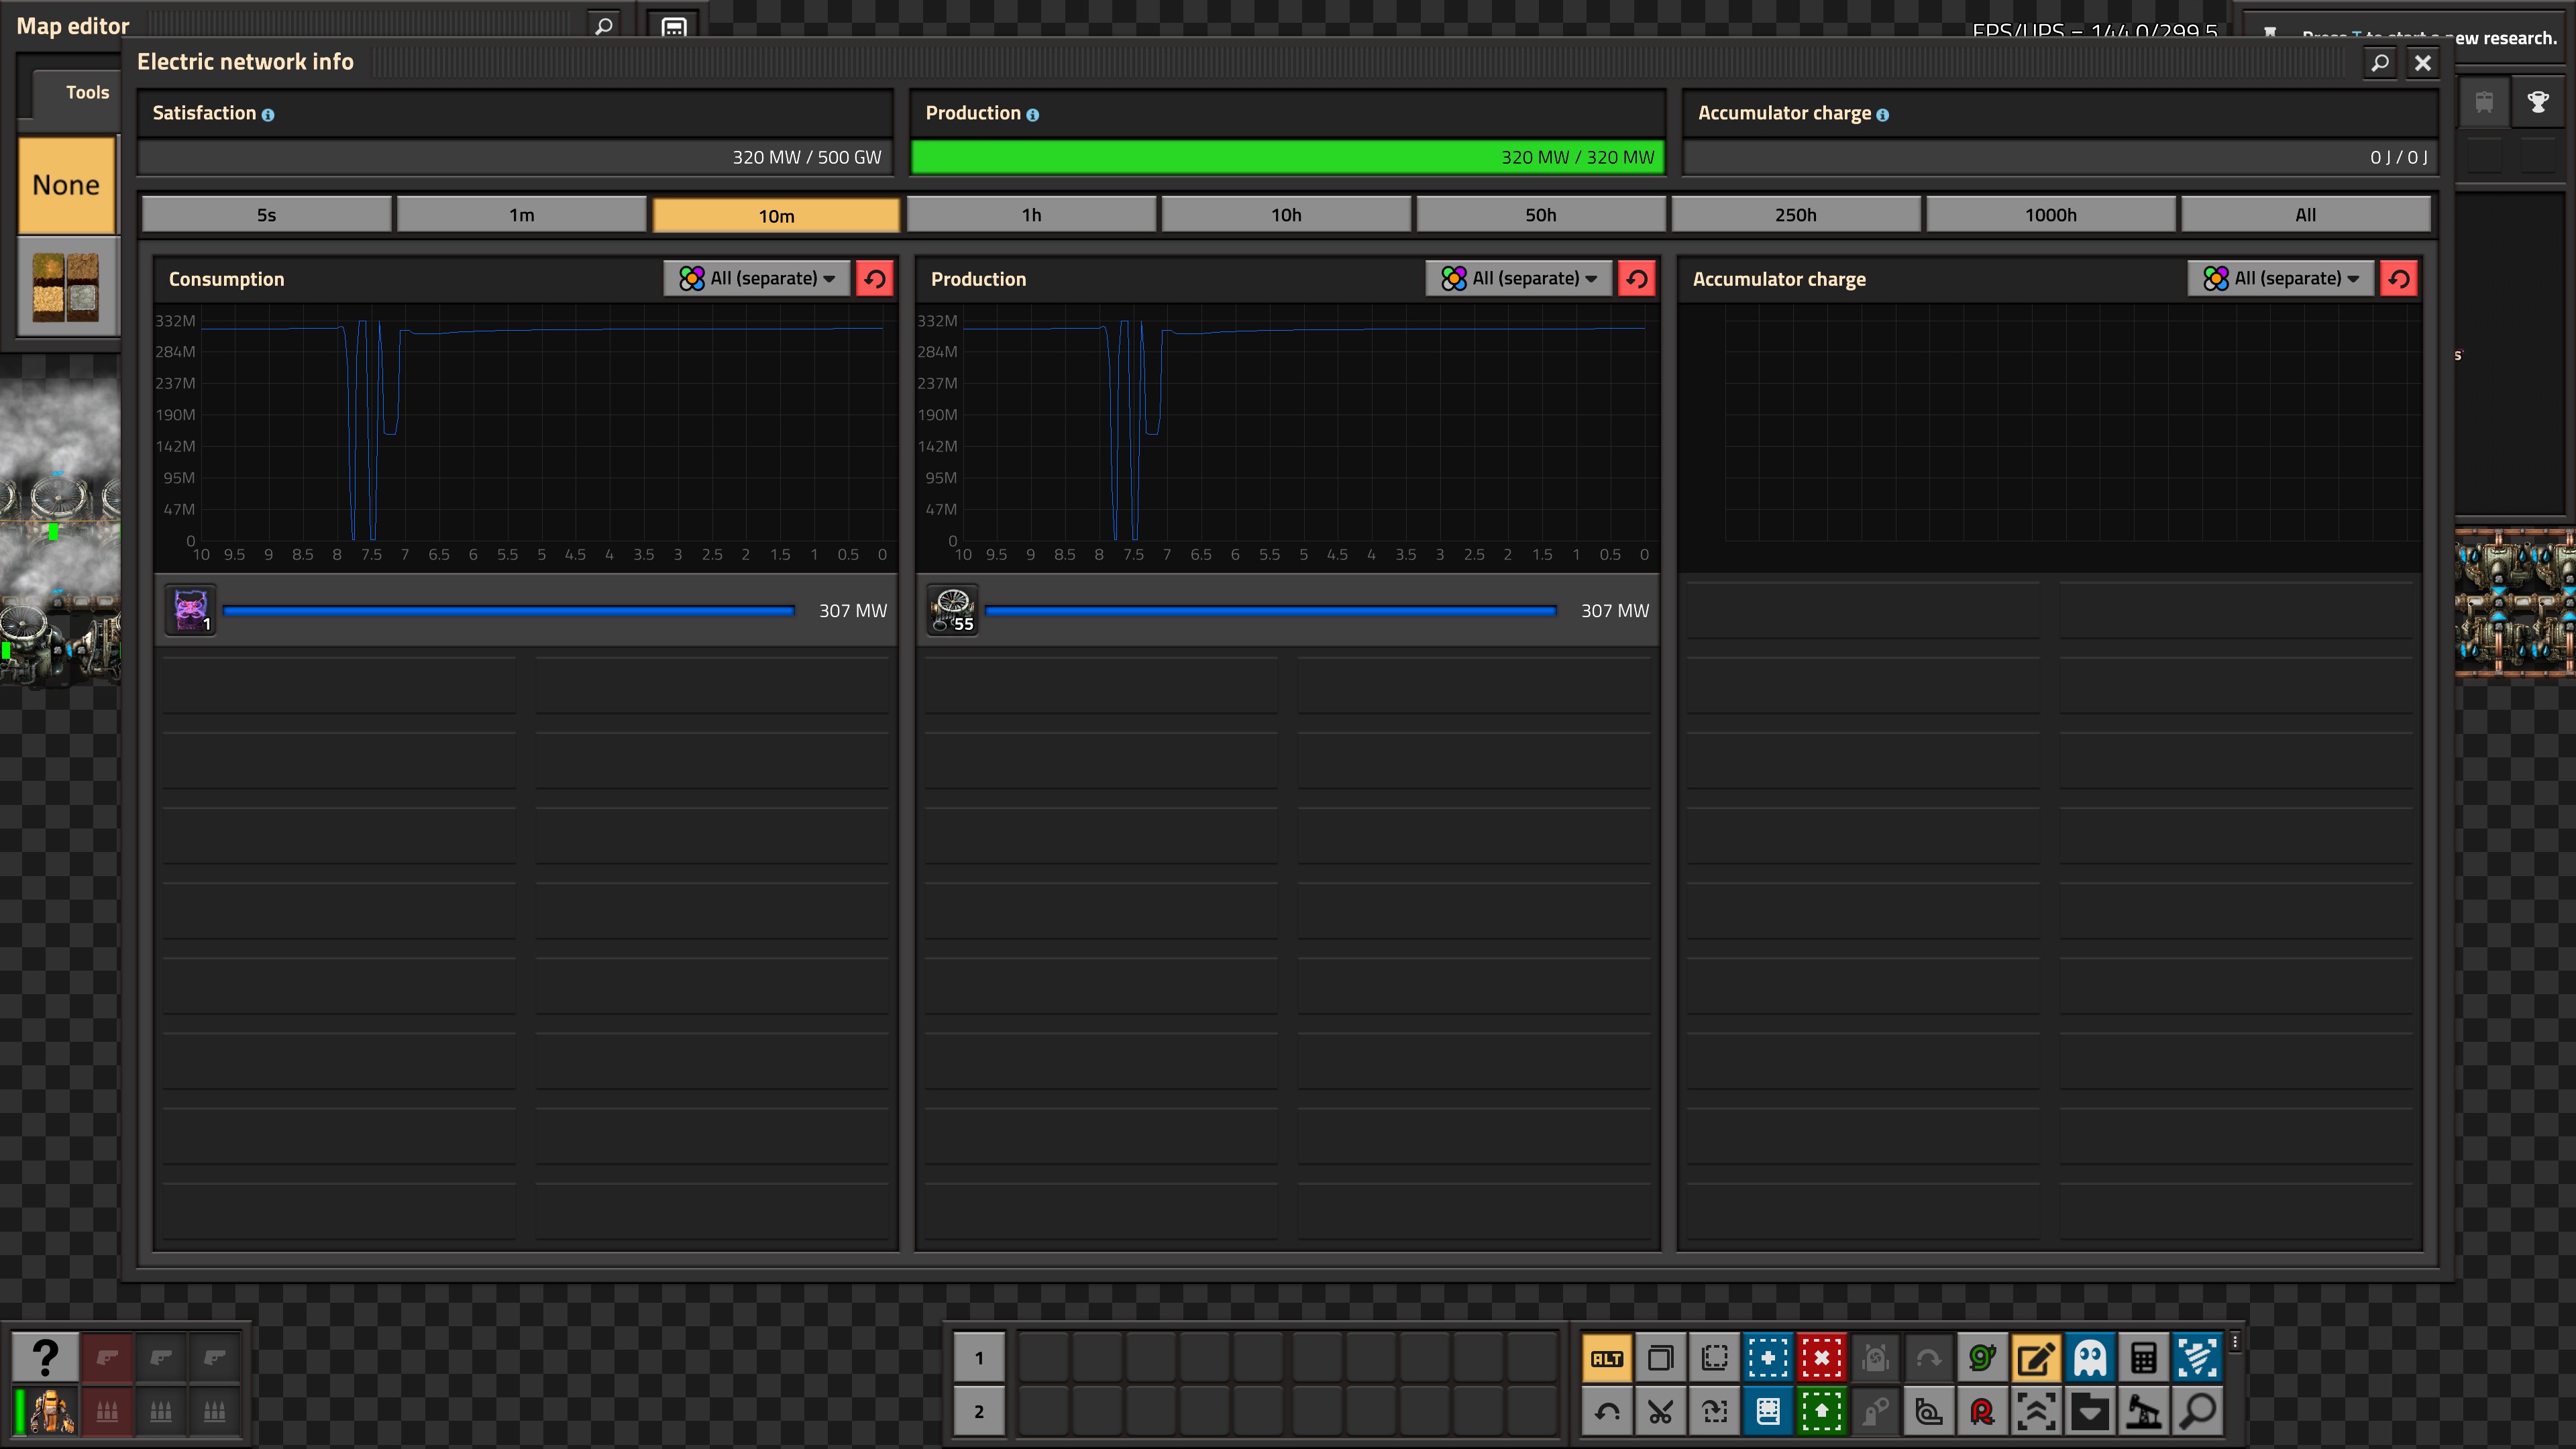Open Consumption All (separate) dropdown
The height and width of the screenshot is (1449, 2576).
757,278
